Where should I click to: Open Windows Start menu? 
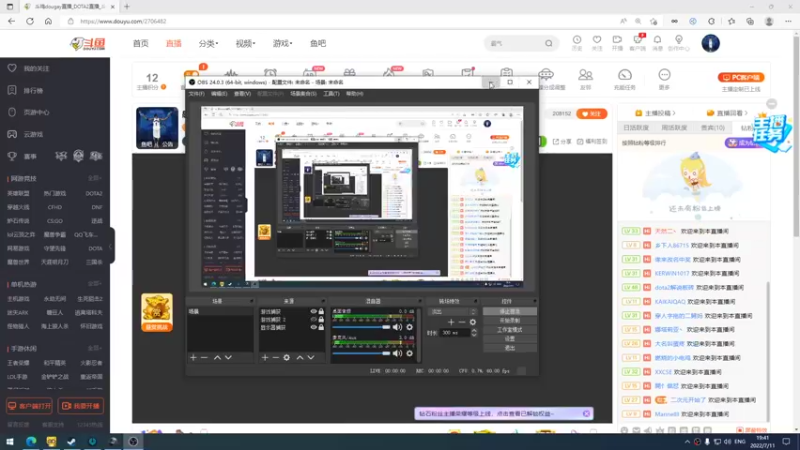point(10,441)
